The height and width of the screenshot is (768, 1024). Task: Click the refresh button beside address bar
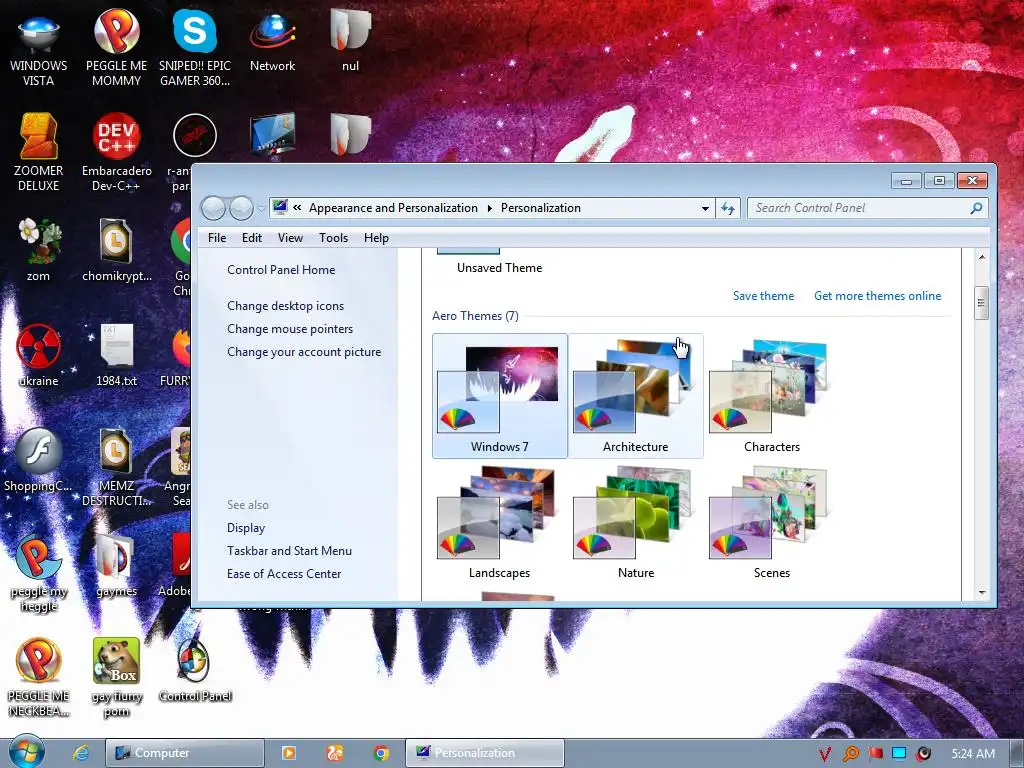728,208
